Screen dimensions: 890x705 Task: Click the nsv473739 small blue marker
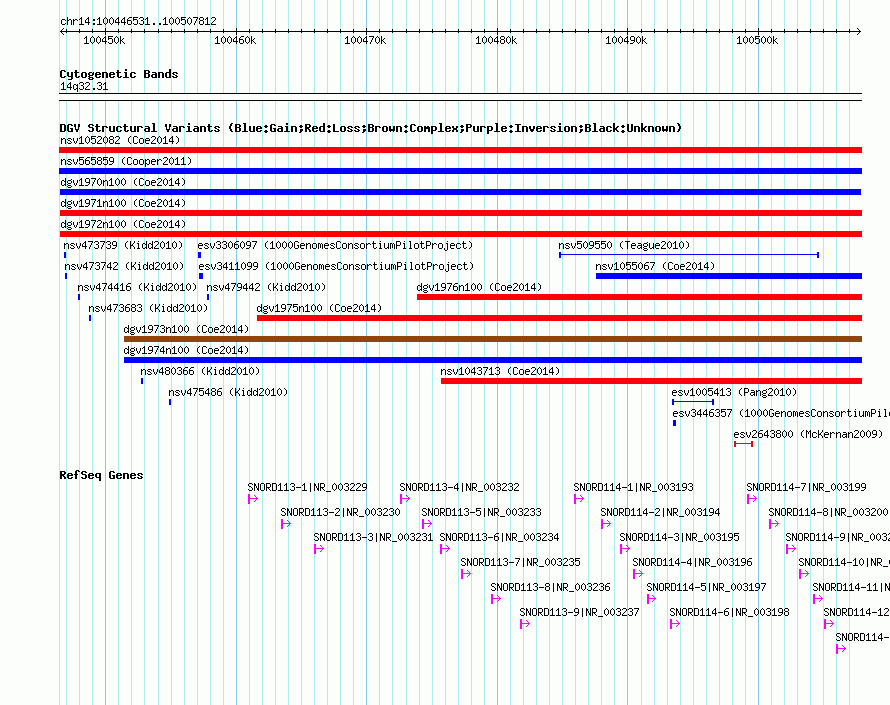[65, 255]
